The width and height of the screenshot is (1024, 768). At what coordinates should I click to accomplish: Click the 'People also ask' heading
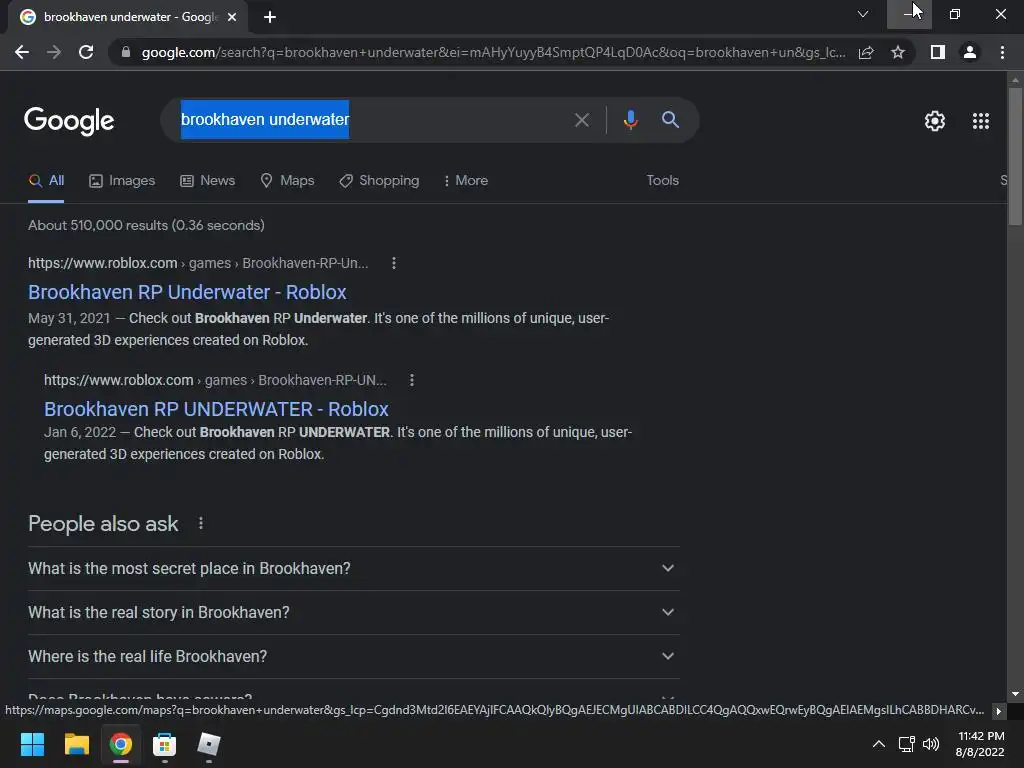103,524
